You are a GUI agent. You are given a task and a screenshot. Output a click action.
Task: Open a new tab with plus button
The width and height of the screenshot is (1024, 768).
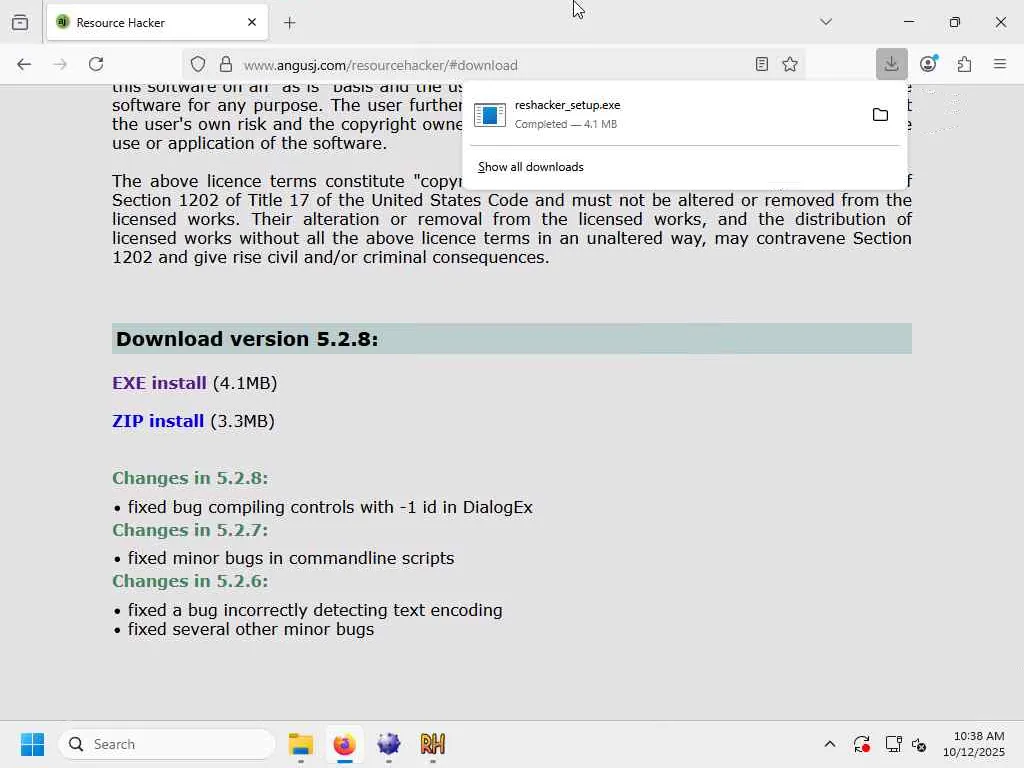coord(290,23)
